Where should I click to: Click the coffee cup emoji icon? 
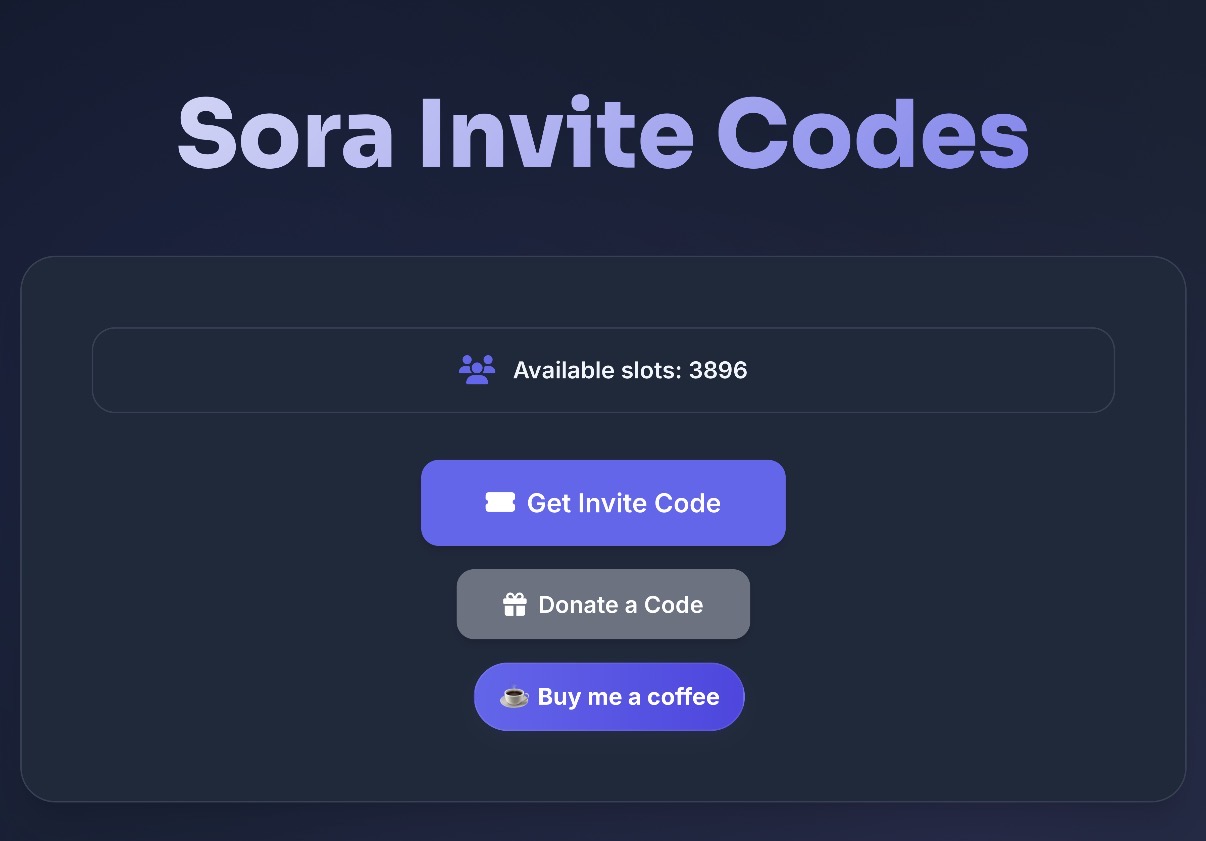(x=514, y=697)
